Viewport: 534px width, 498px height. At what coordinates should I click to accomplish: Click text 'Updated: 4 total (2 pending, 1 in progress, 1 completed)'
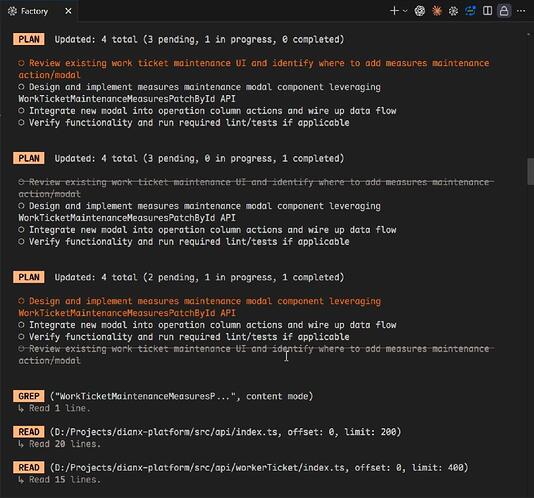click(199, 277)
